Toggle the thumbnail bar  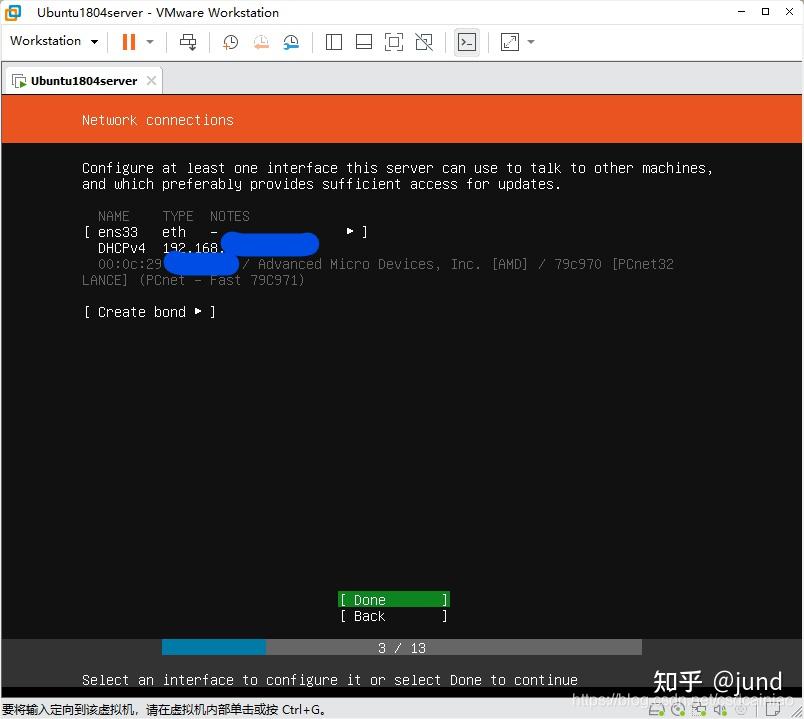(362, 41)
